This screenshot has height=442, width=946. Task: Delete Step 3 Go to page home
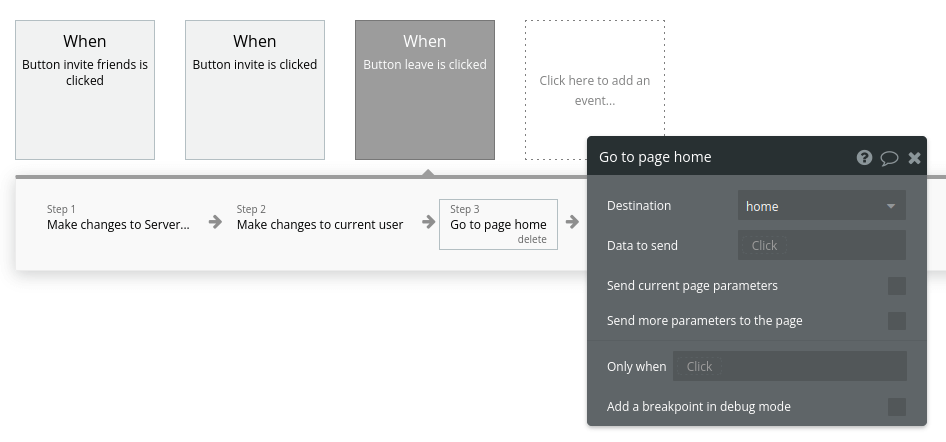click(532, 240)
